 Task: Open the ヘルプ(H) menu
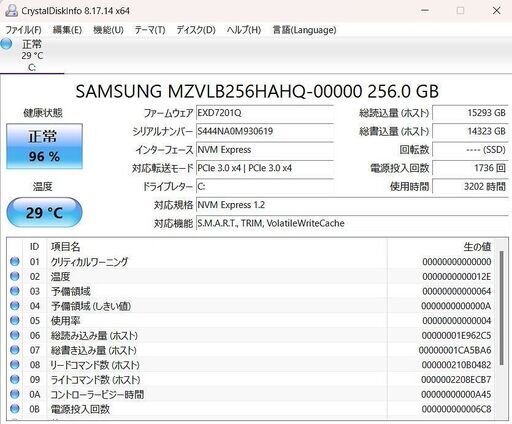click(x=244, y=30)
